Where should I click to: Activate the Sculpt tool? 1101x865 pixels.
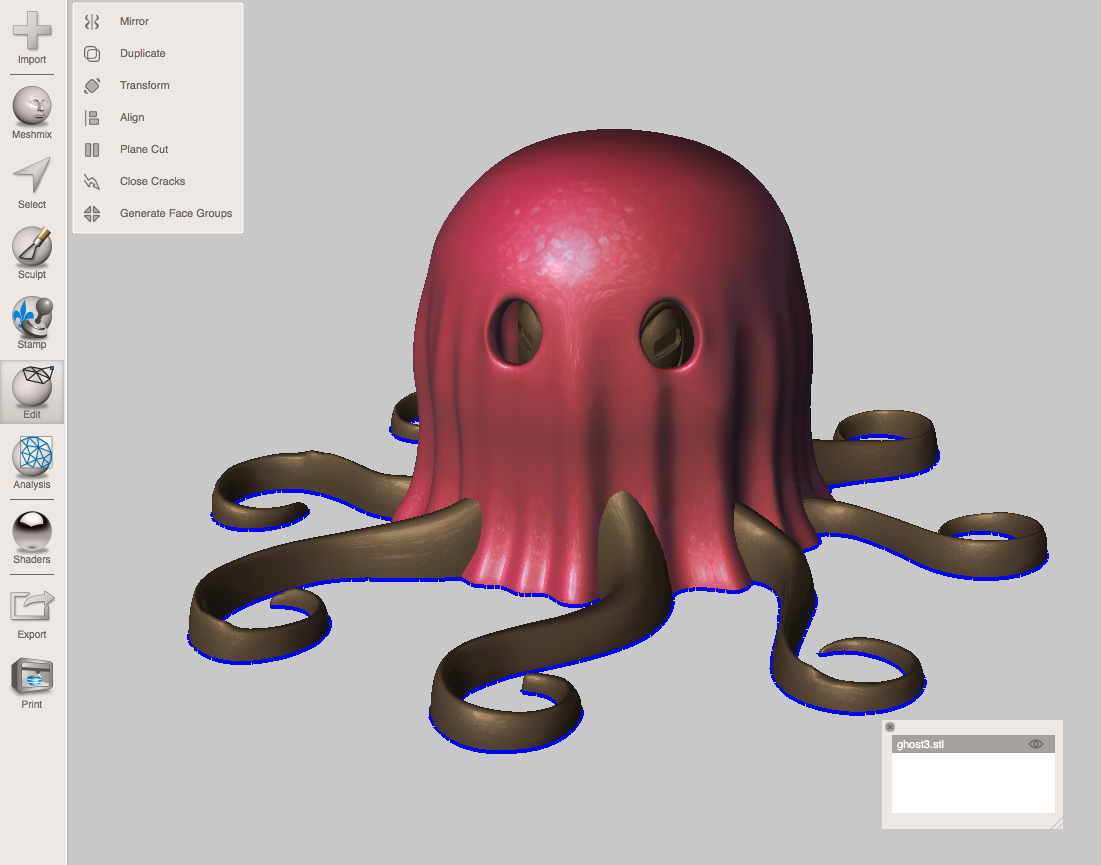[x=31, y=250]
